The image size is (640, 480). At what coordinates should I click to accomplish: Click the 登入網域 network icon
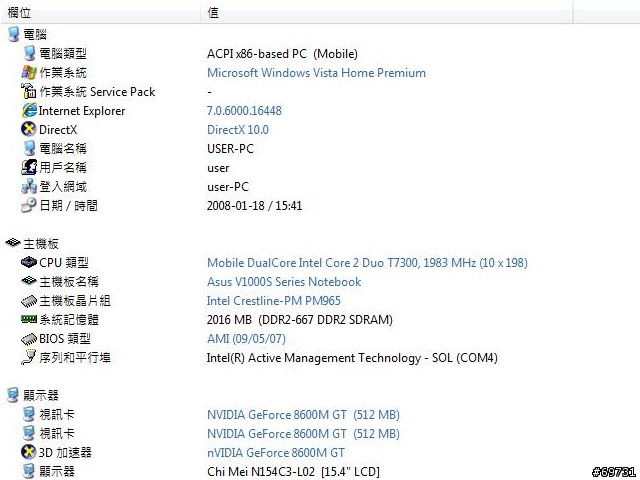coord(29,187)
